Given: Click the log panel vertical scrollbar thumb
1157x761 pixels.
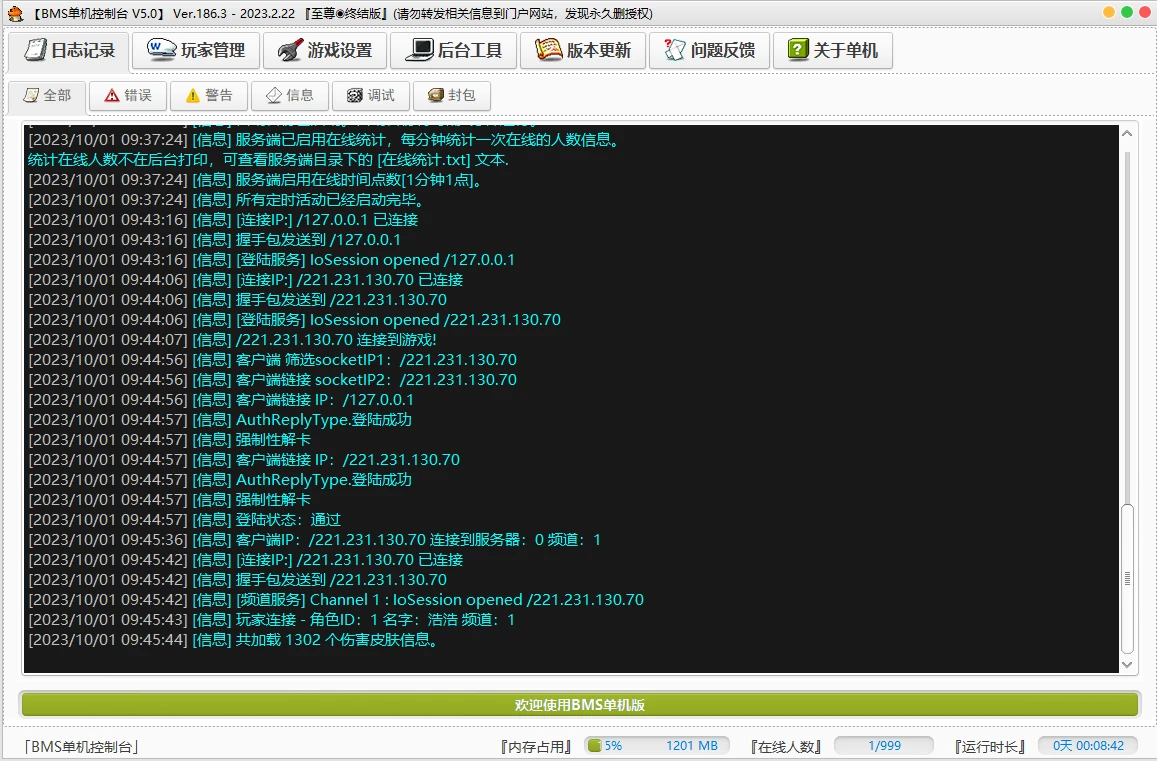Looking at the screenshot, I should click(1127, 578).
